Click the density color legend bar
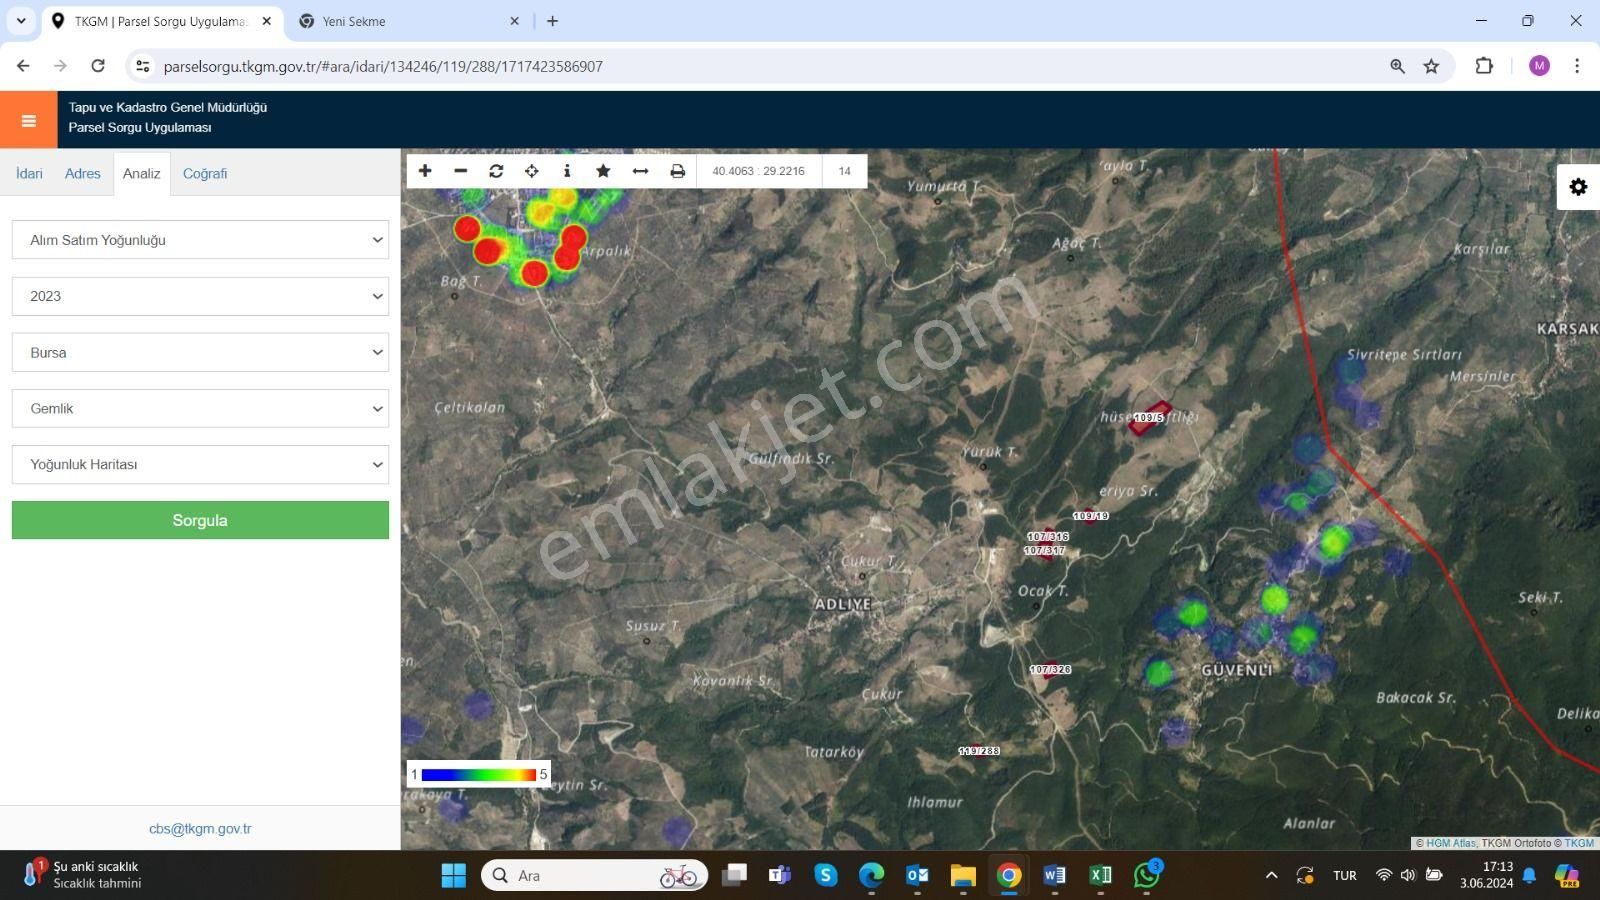 pos(479,774)
